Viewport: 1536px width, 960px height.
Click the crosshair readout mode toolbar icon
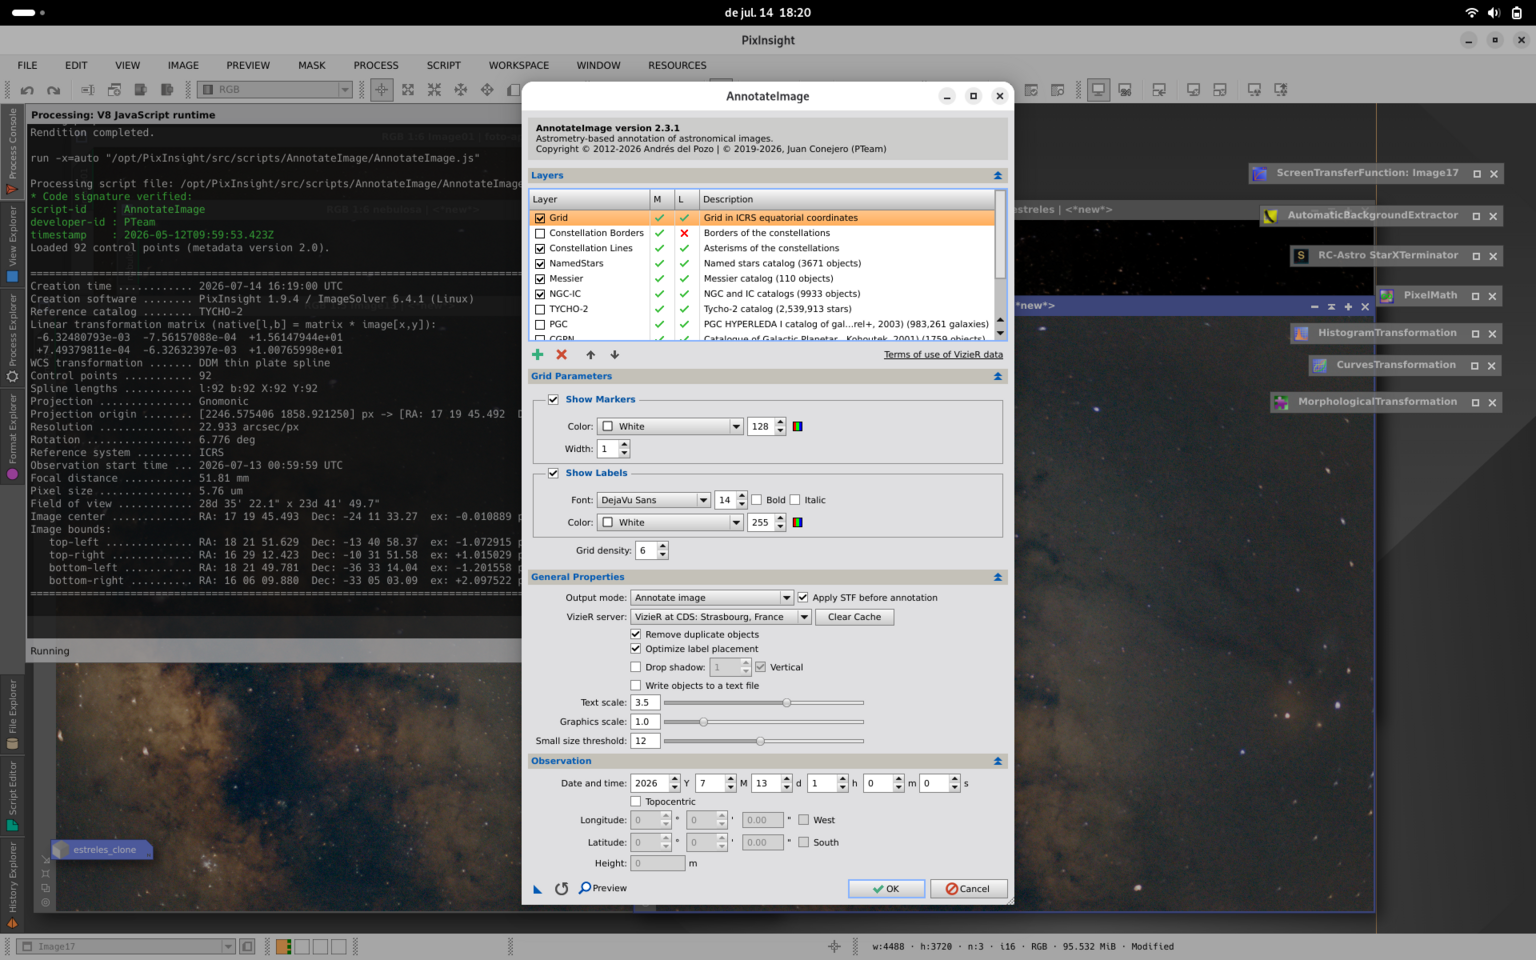coord(382,90)
